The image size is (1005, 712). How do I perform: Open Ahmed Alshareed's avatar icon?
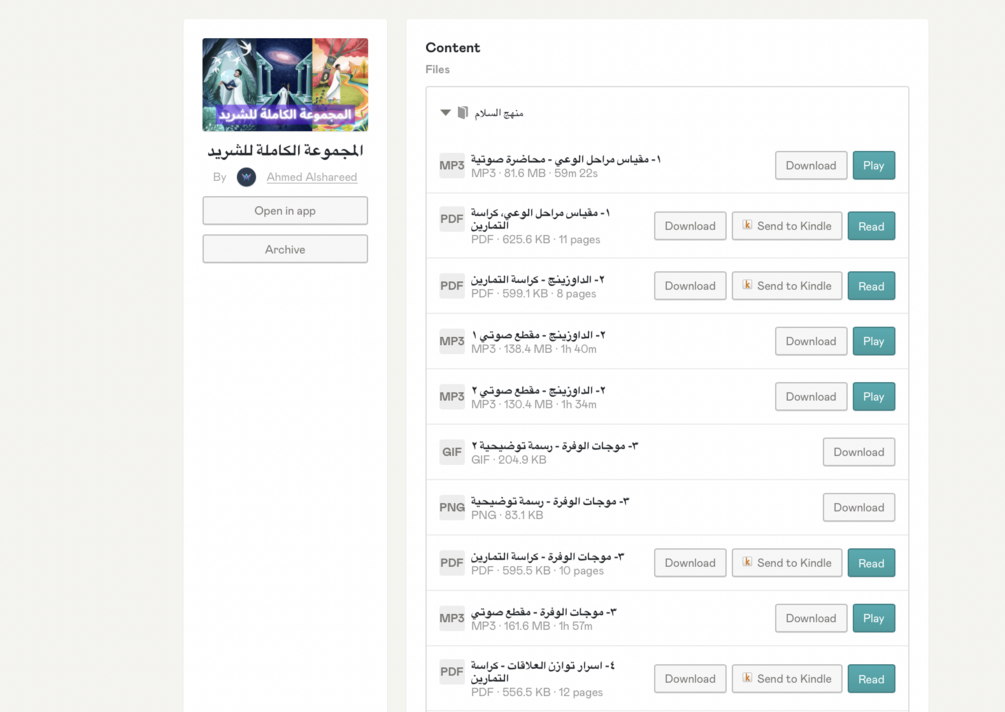(x=247, y=177)
